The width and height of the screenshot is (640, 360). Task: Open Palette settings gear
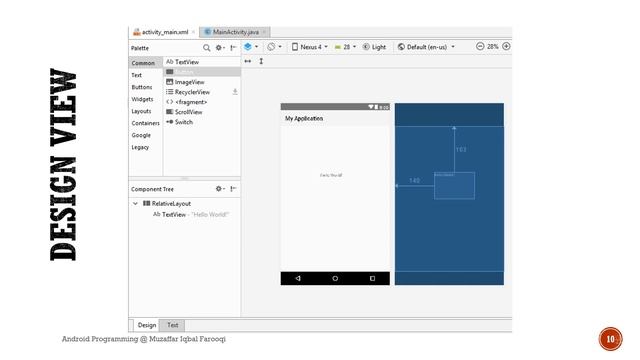pos(220,48)
